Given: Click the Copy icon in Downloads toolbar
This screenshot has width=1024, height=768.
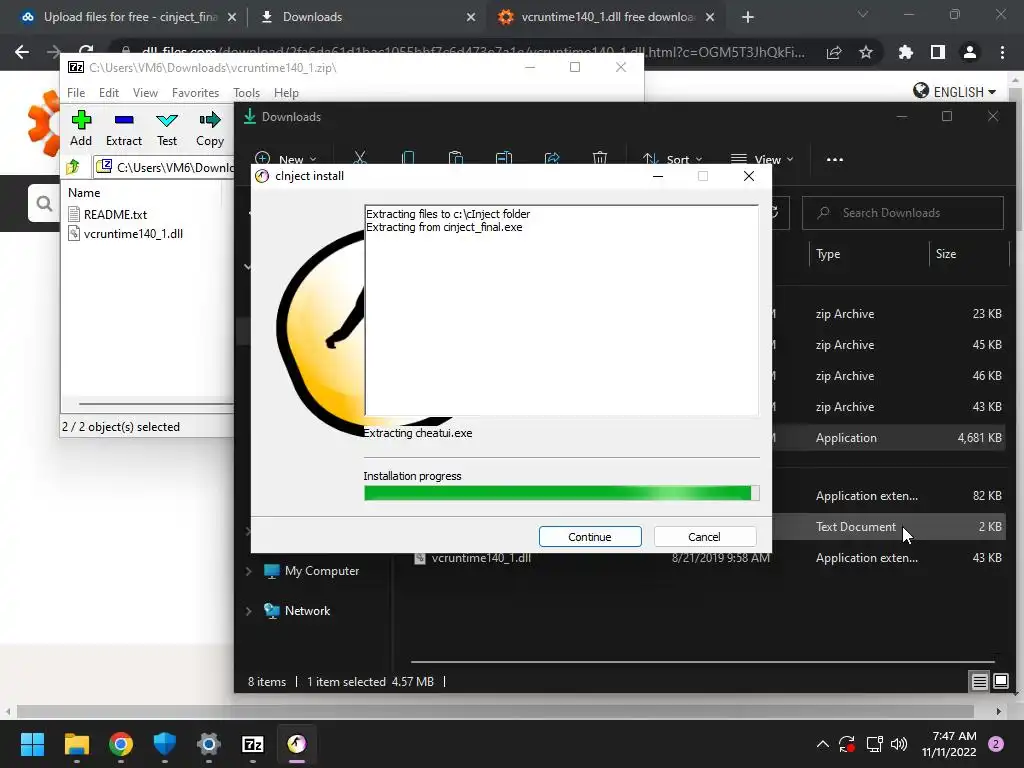Looking at the screenshot, I should [x=408, y=159].
